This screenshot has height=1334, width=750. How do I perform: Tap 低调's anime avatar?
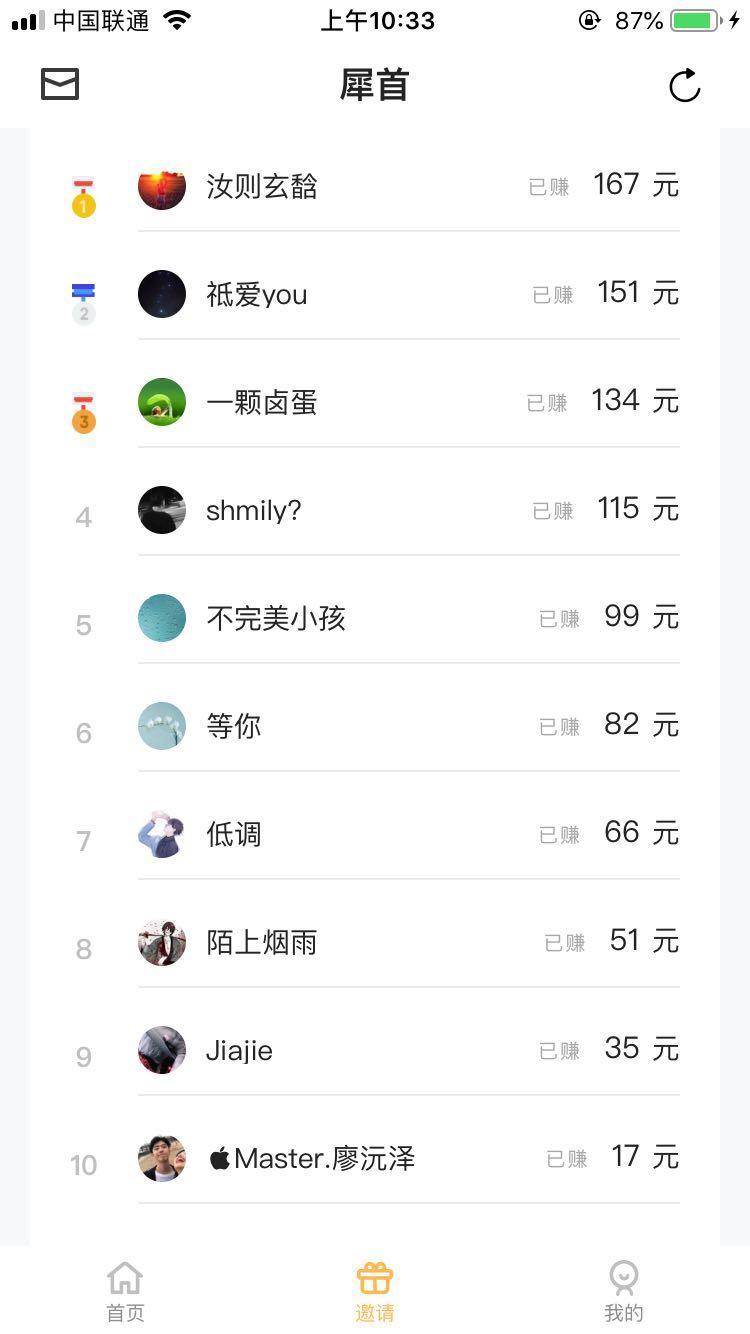point(162,834)
